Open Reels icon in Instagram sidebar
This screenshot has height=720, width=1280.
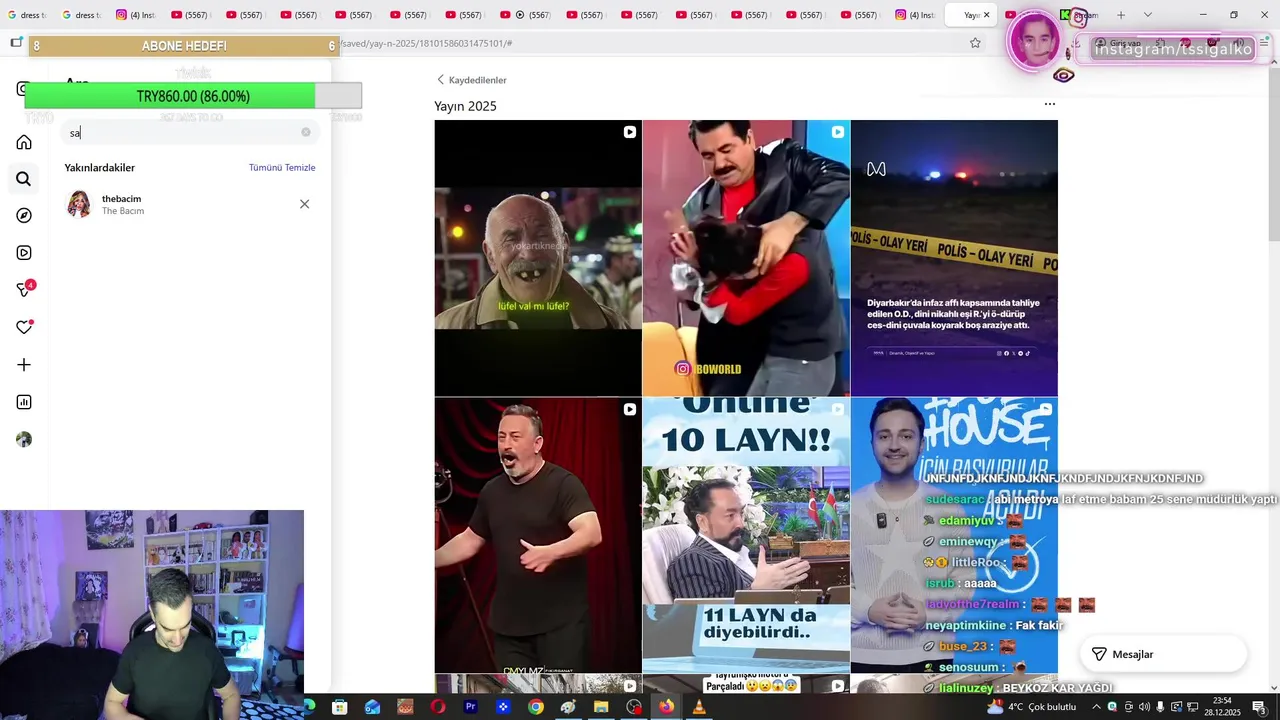pos(24,253)
